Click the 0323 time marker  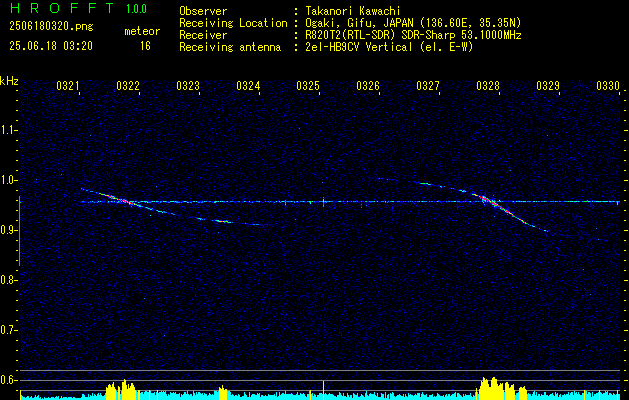pyautogui.click(x=188, y=86)
